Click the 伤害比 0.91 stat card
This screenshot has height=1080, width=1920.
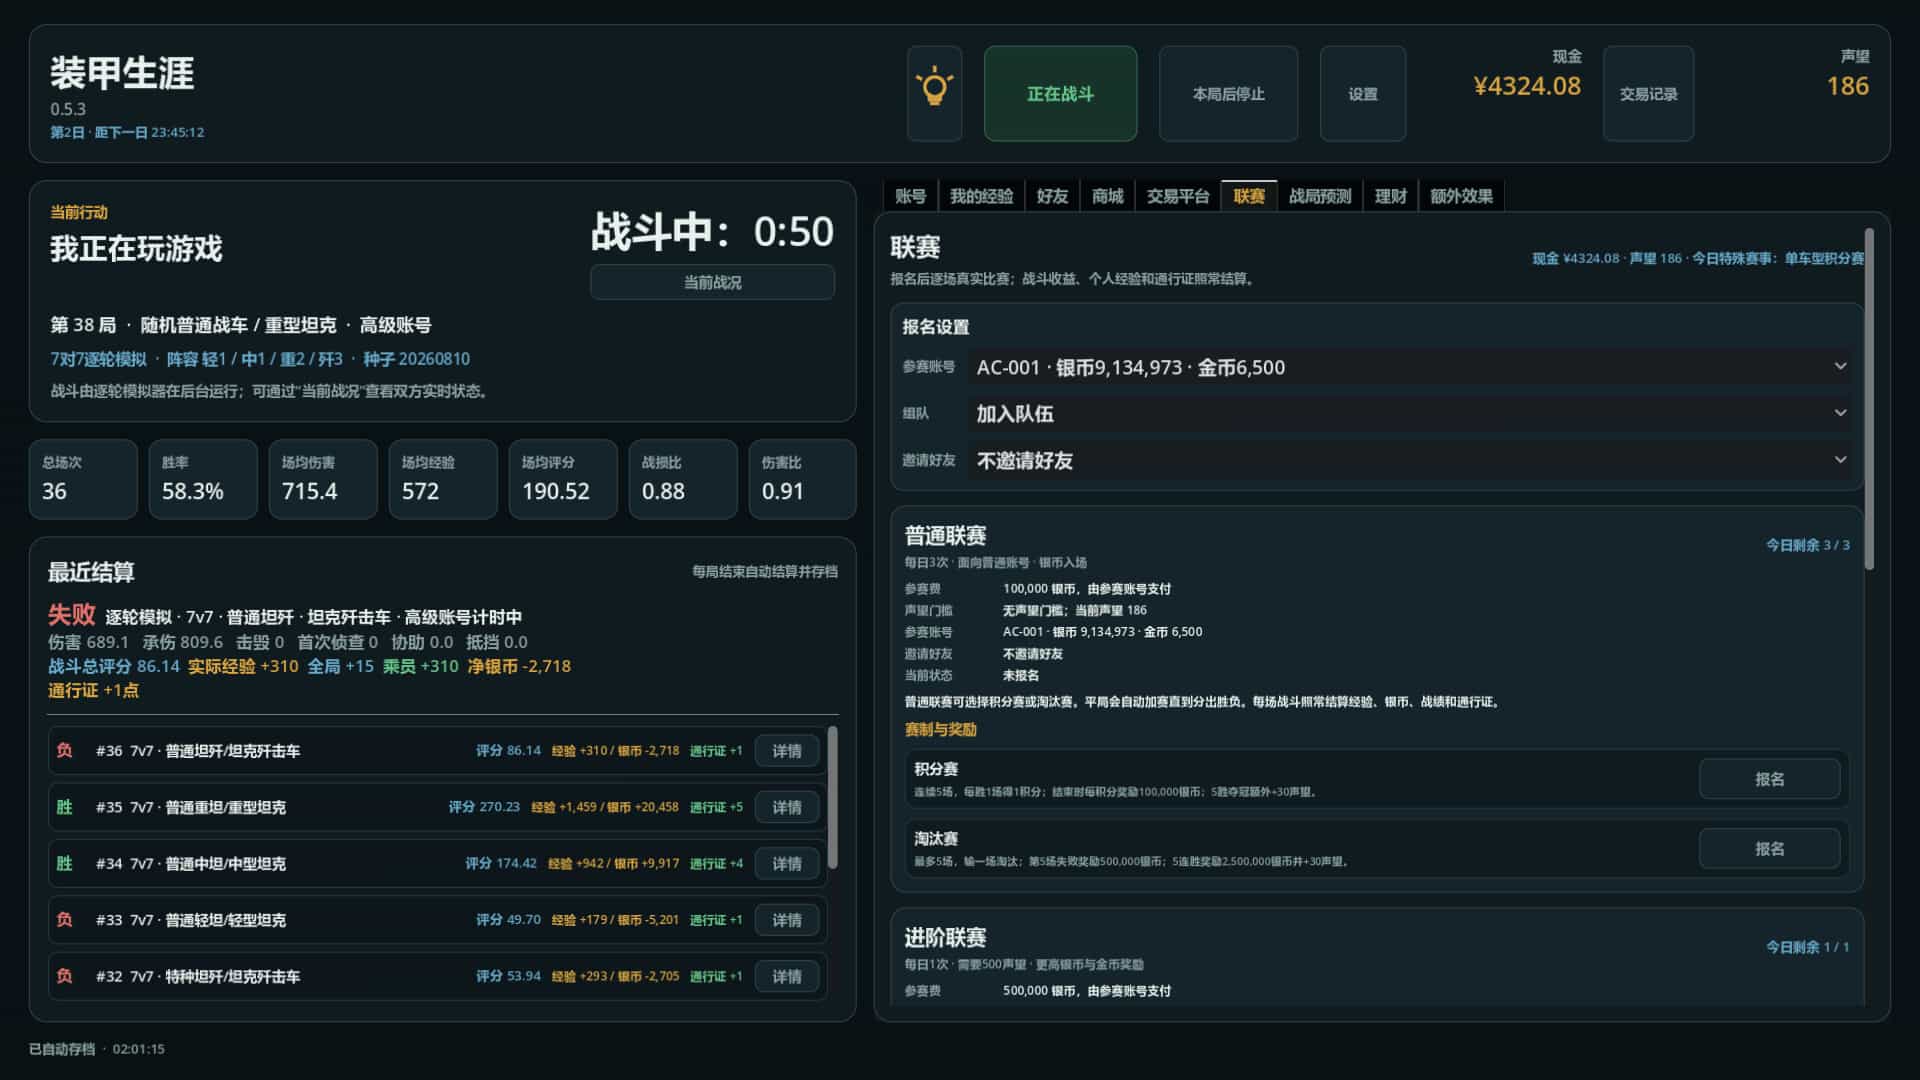(803, 479)
